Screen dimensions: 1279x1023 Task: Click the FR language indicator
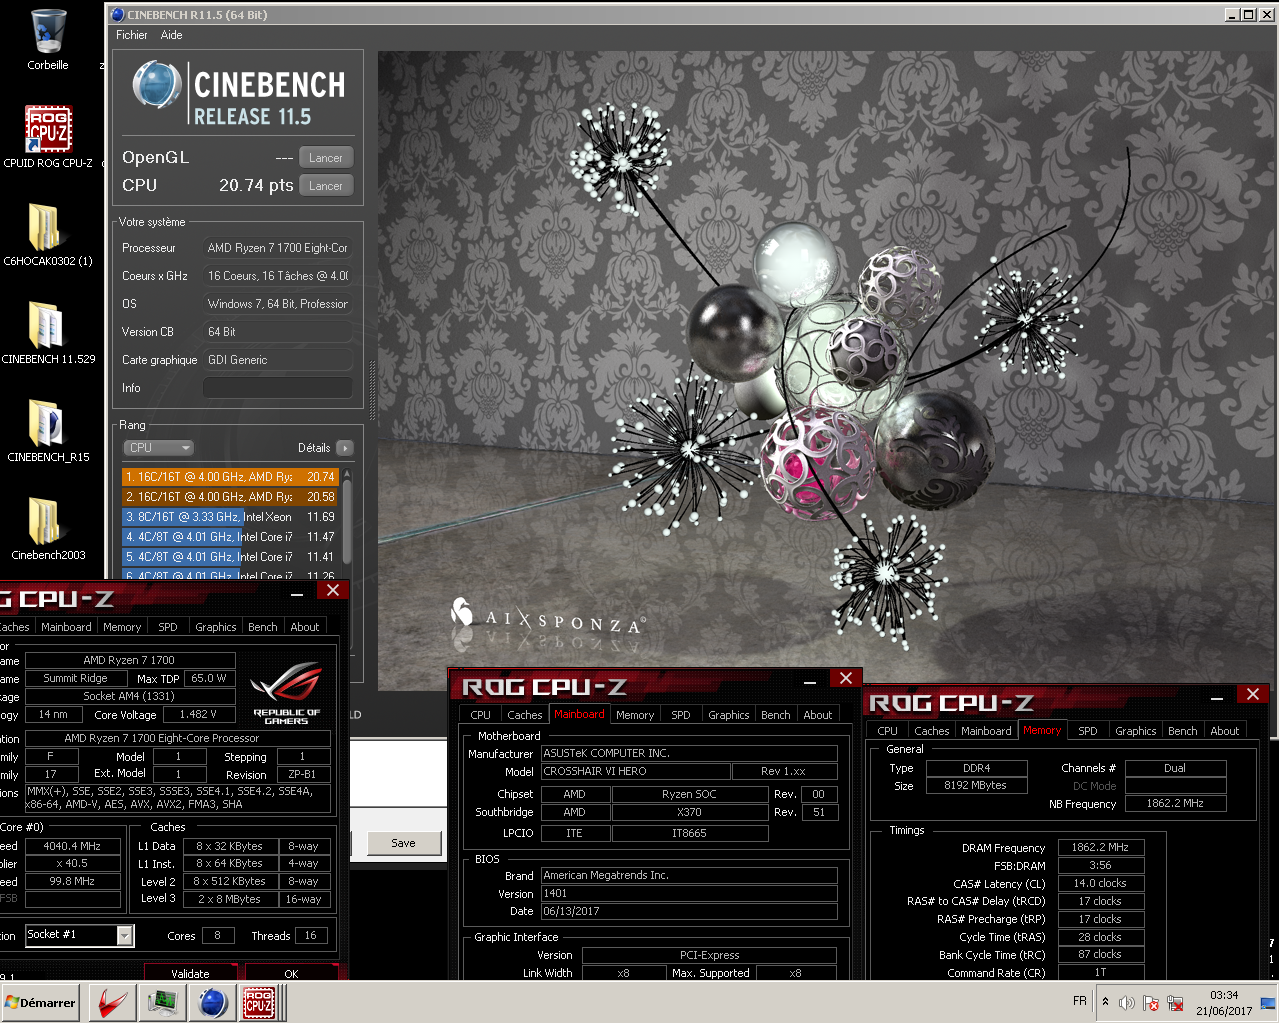click(x=1080, y=1001)
